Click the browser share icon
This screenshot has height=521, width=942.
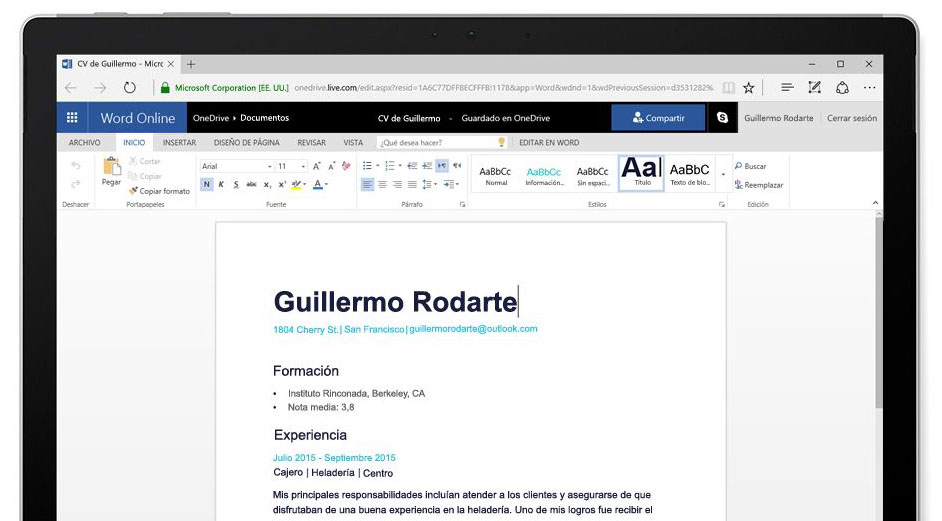tap(842, 88)
